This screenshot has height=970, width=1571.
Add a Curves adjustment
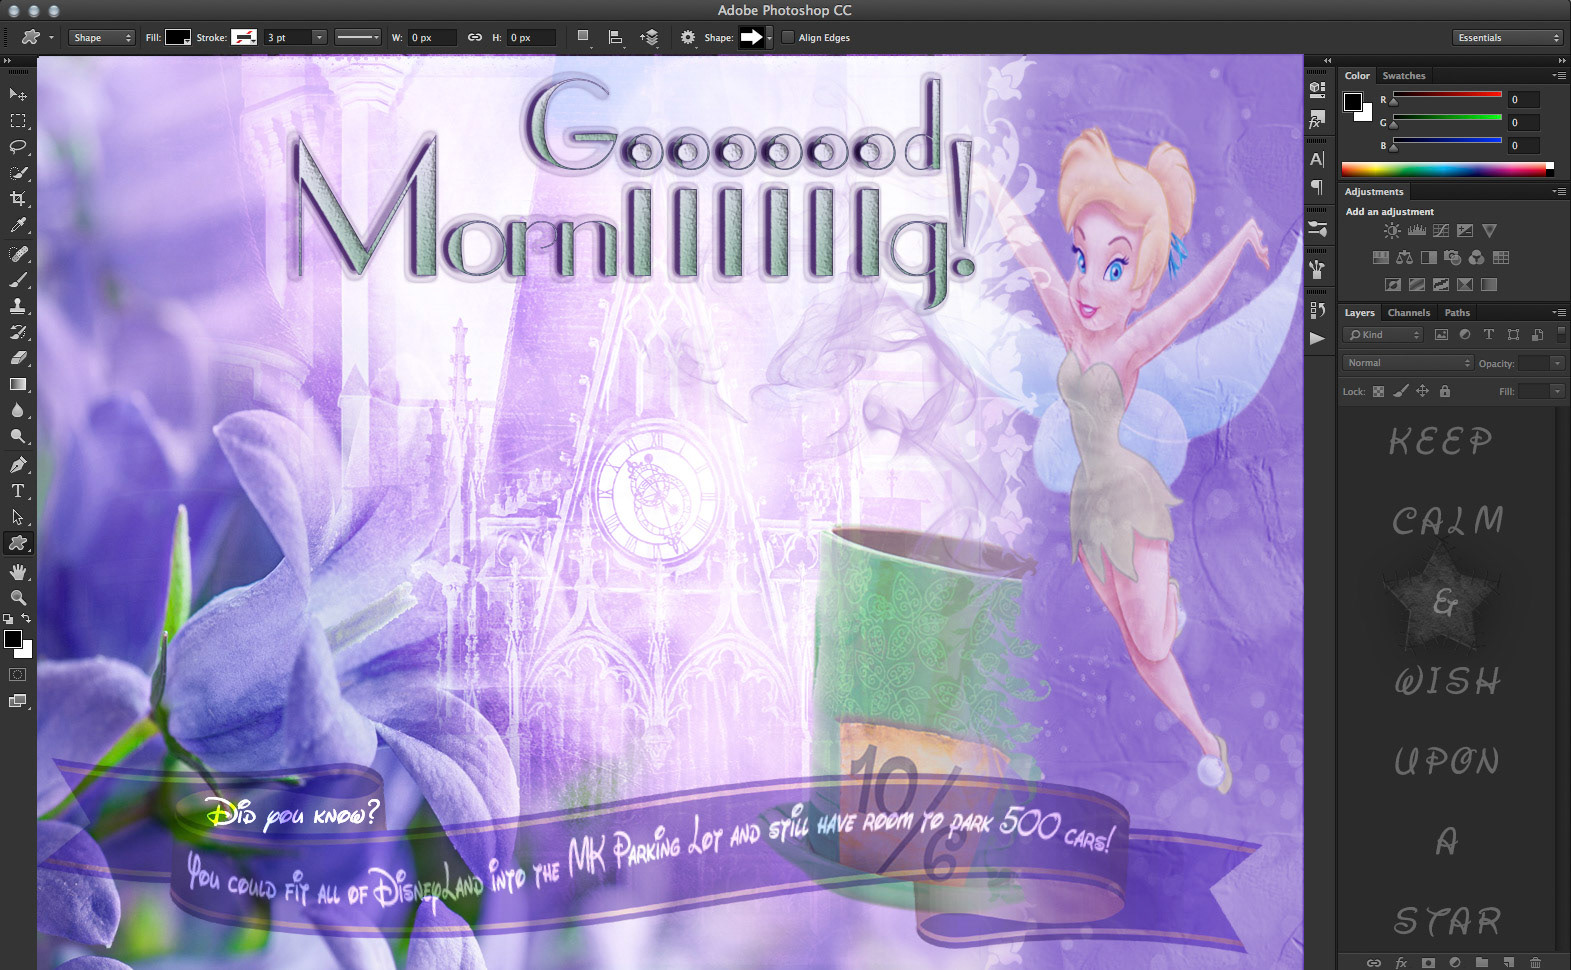[x=1441, y=231]
